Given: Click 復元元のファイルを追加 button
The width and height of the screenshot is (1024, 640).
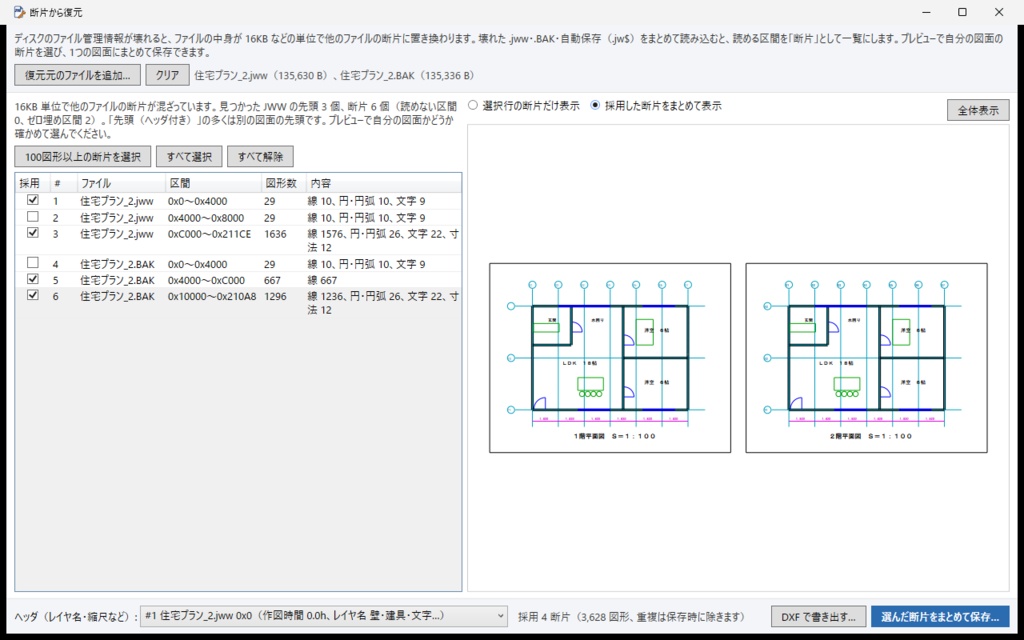Looking at the screenshot, I should pos(78,75).
